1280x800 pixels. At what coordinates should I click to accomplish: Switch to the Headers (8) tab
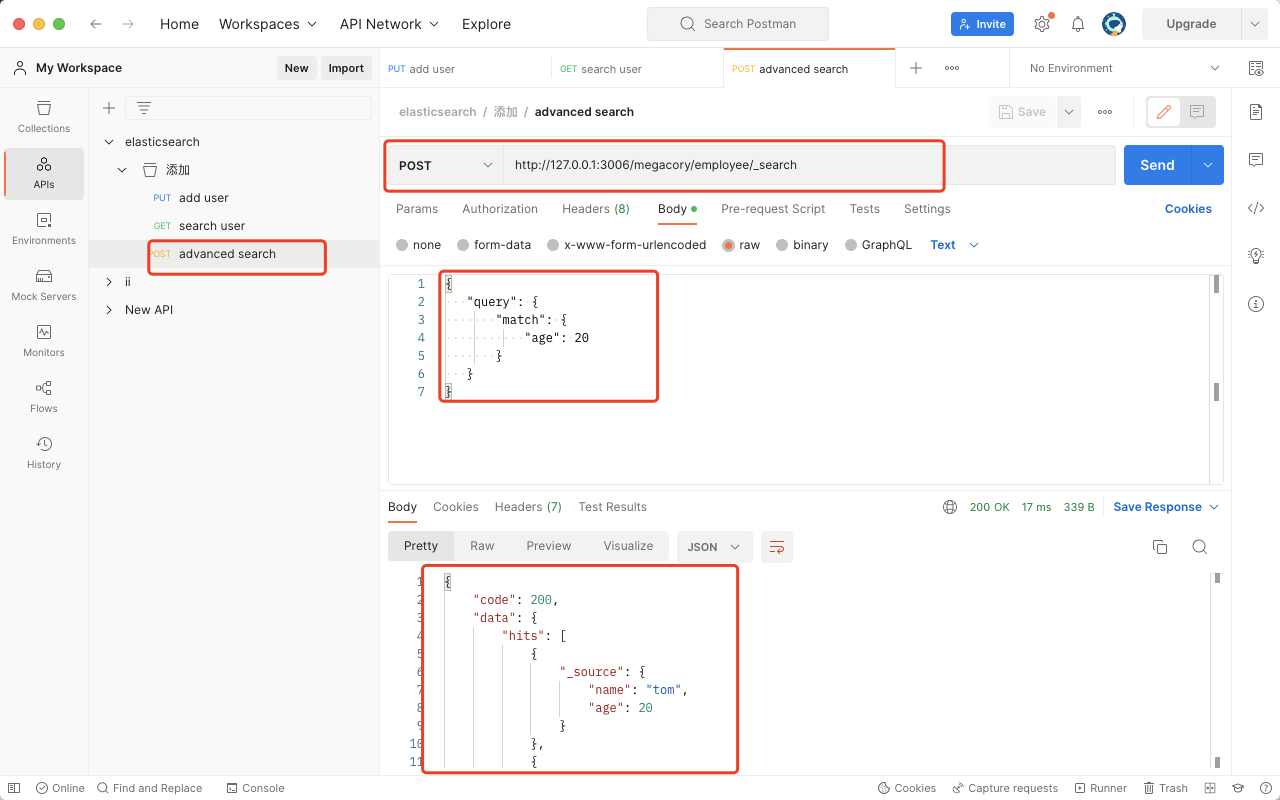click(595, 209)
